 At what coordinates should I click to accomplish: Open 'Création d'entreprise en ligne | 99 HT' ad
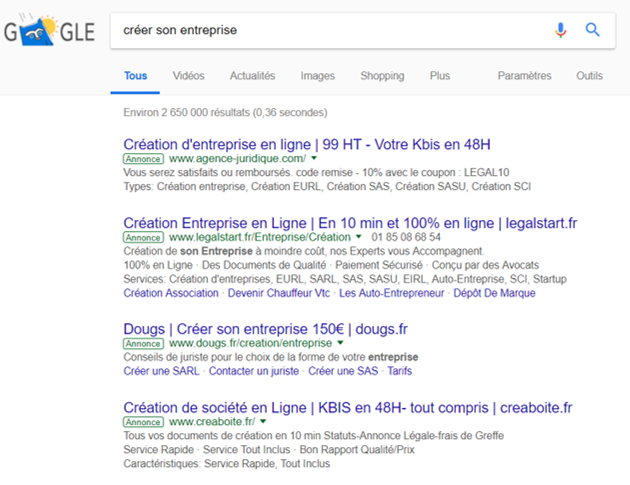pyautogui.click(x=307, y=144)
